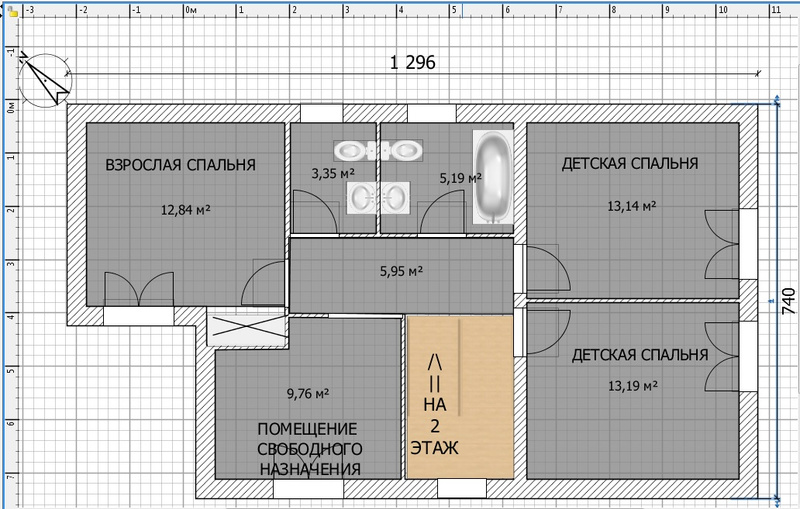Select the right toilet near the bathtub room

pyautogui.click(x=401, y=150)
